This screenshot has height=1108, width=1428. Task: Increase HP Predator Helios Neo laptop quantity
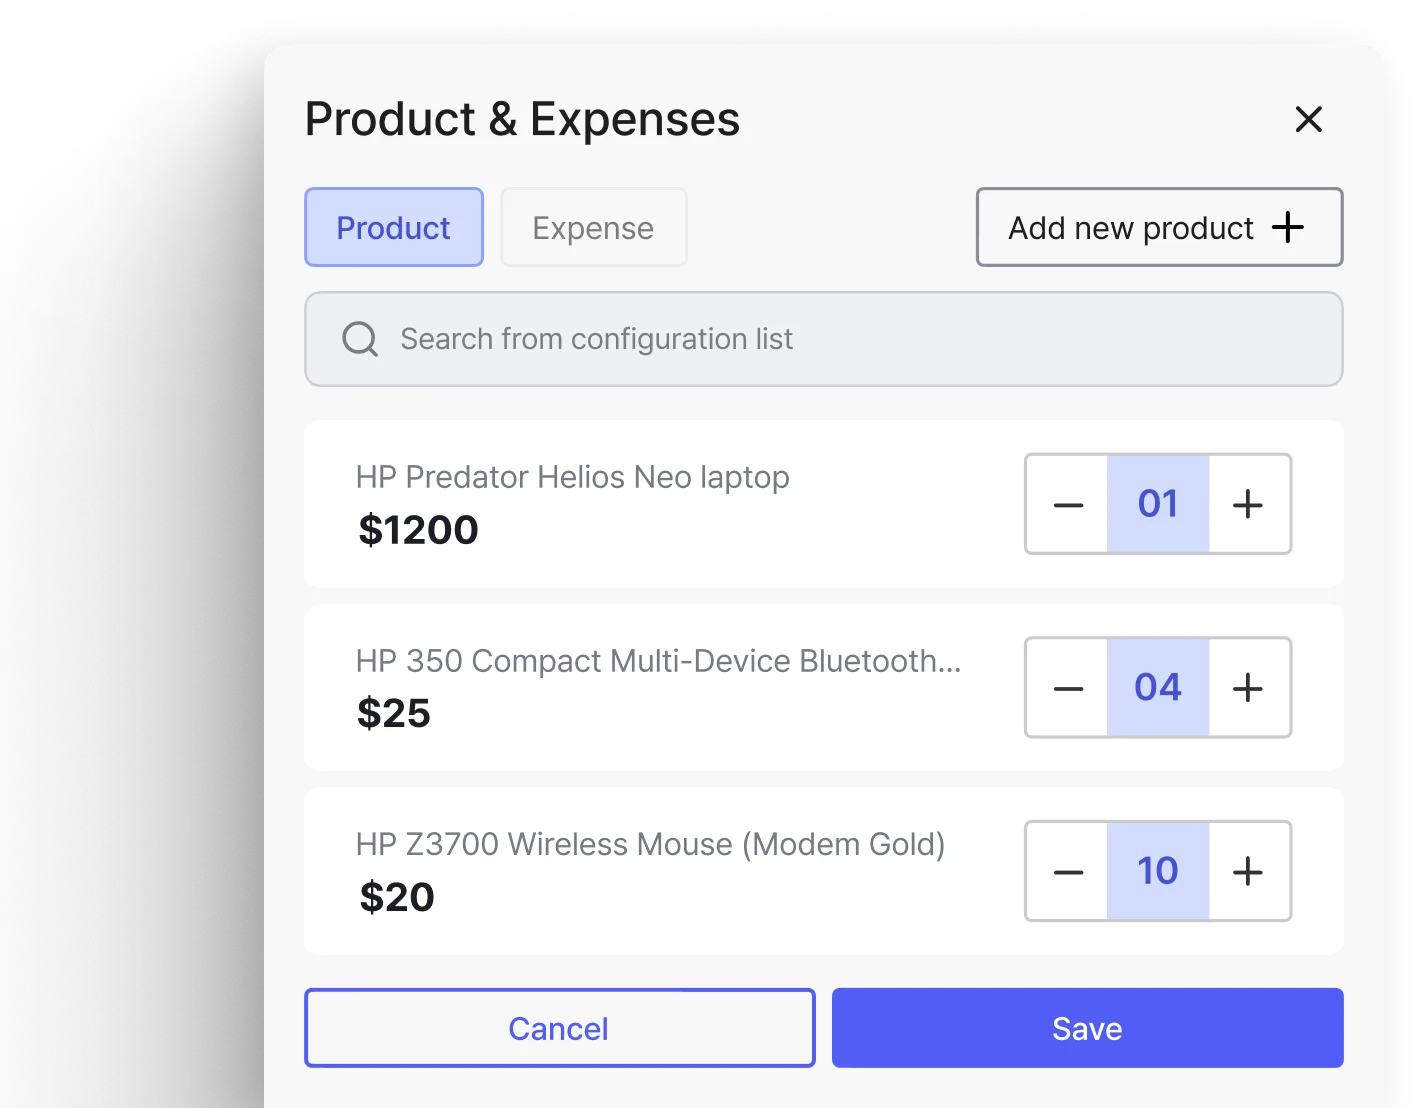click(1248, 505)
